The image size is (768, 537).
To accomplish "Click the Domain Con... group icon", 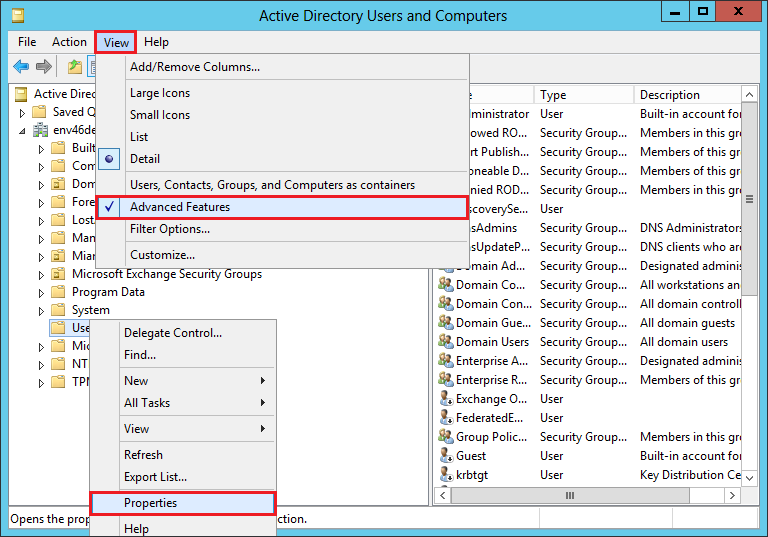I will (x=446, y=304).
